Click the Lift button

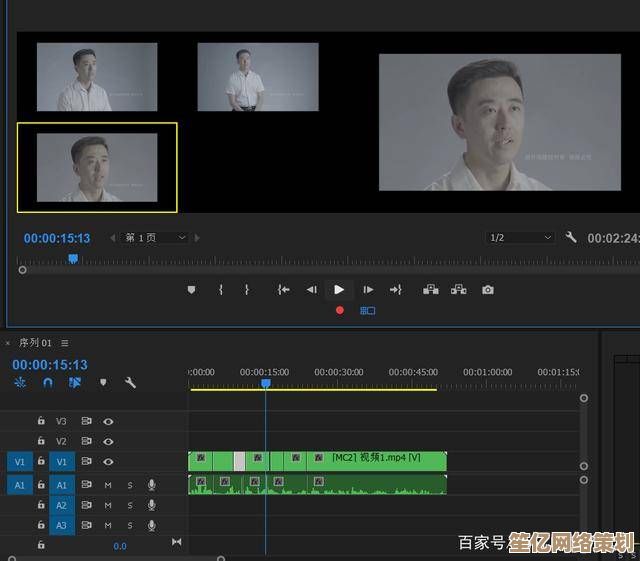tap(431, 290)
